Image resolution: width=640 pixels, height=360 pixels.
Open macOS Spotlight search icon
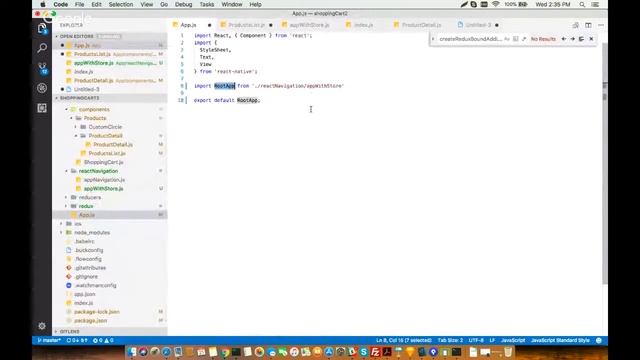click(x=582, y=4)
